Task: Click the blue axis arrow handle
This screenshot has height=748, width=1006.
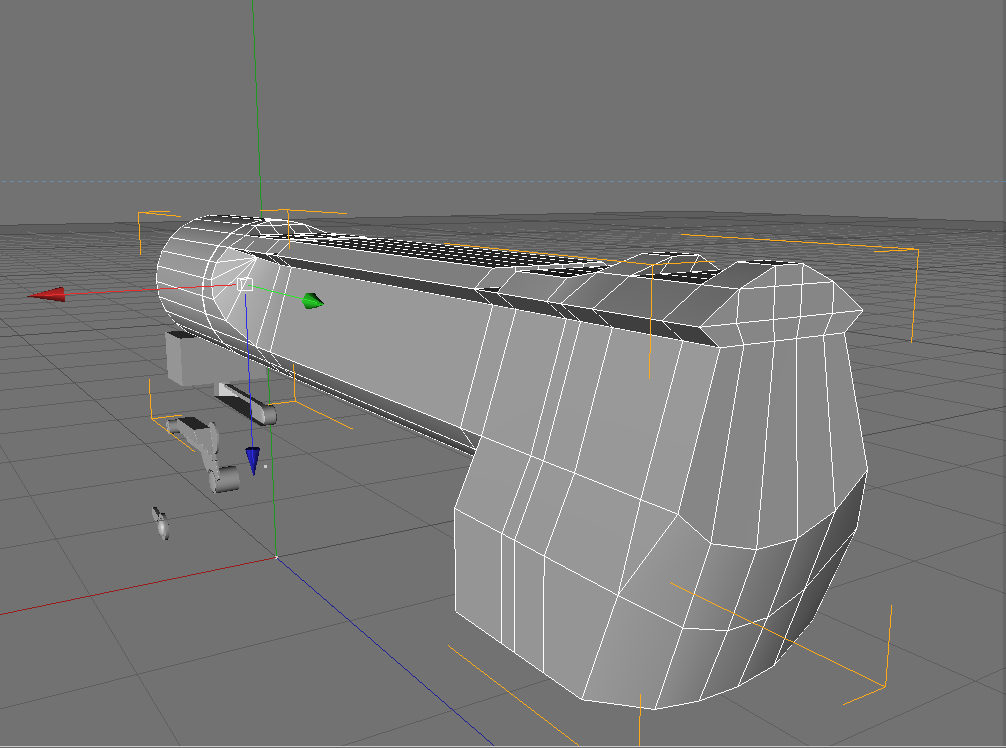Action: click(253, 461)
